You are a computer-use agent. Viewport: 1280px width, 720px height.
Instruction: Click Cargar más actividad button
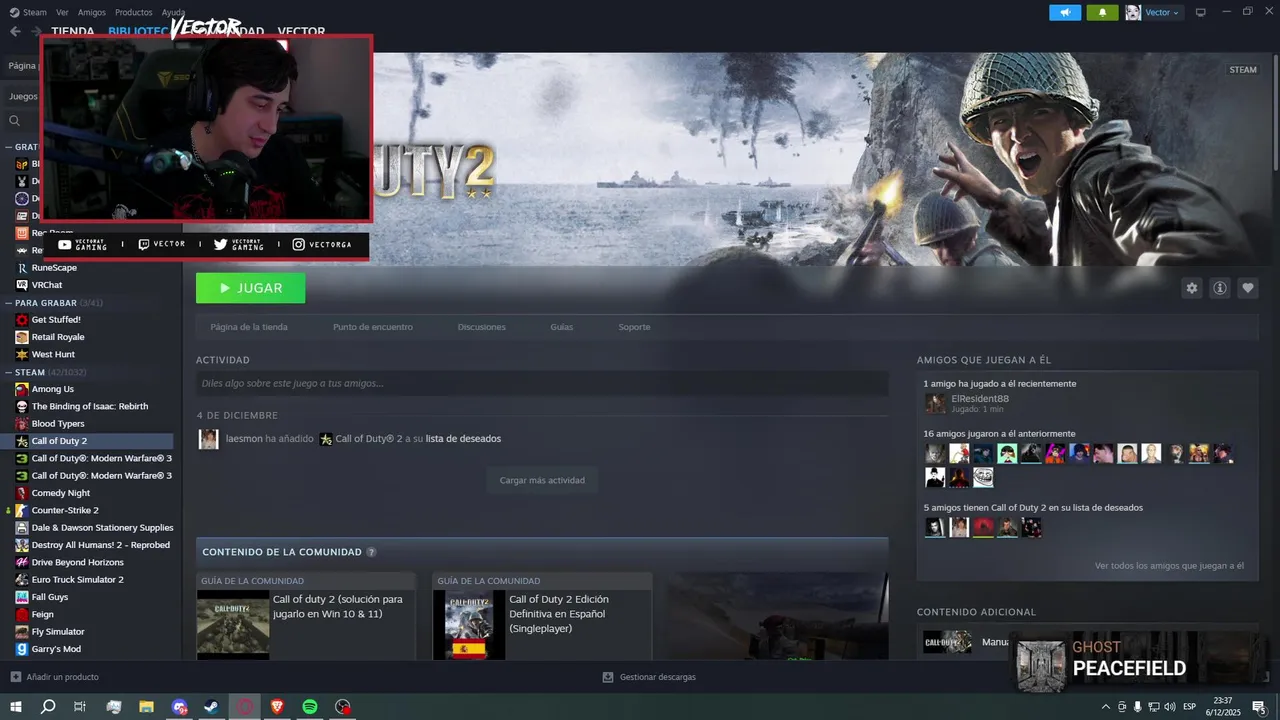tap(542, 480)
